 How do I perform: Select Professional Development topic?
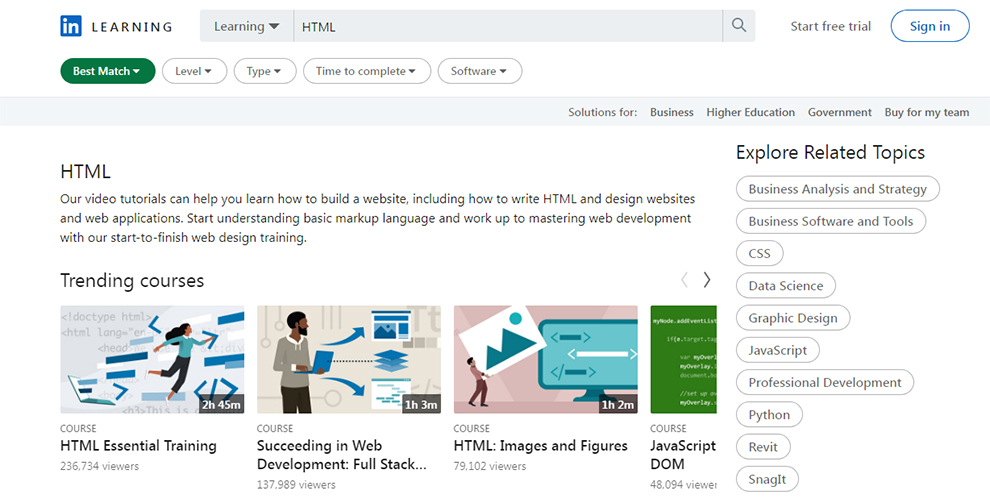(x=825, y=382)
